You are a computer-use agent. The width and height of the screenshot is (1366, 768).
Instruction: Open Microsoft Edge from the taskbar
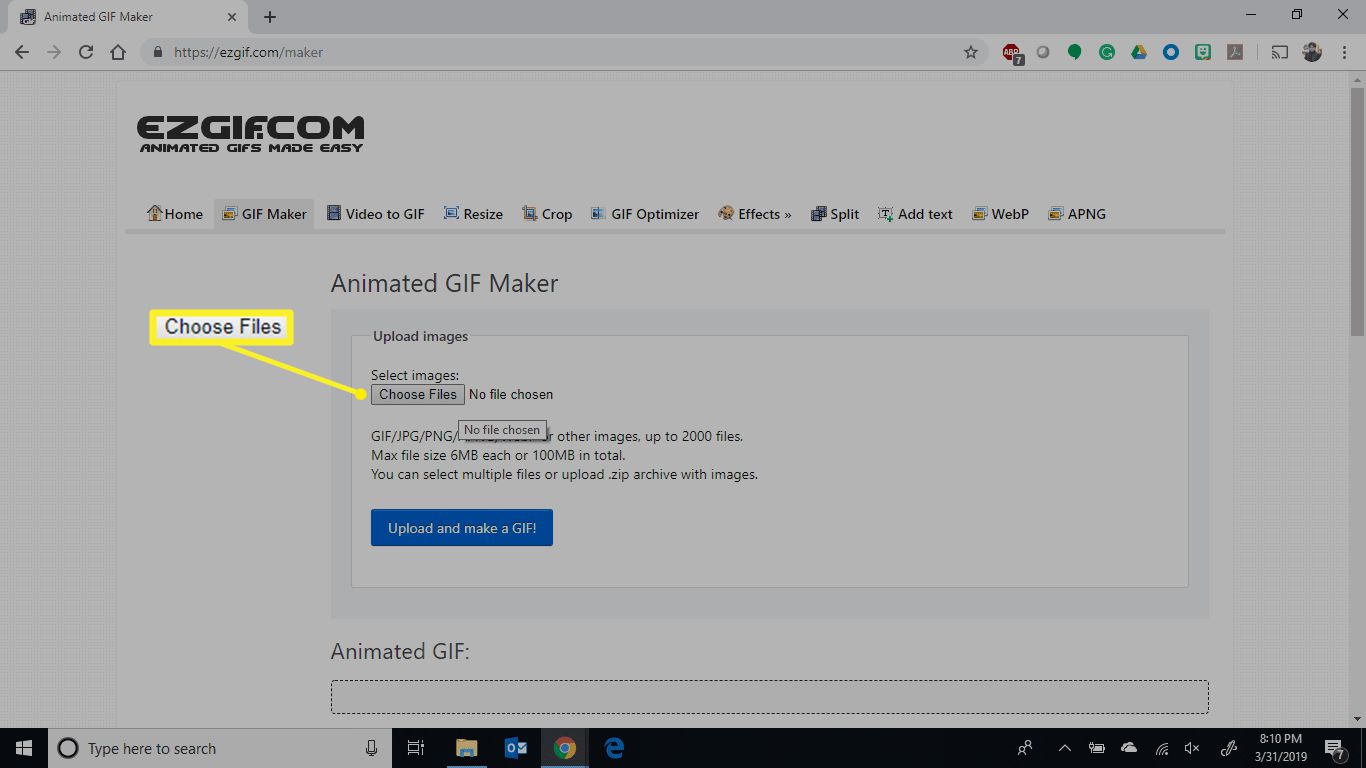click(614, 748)
